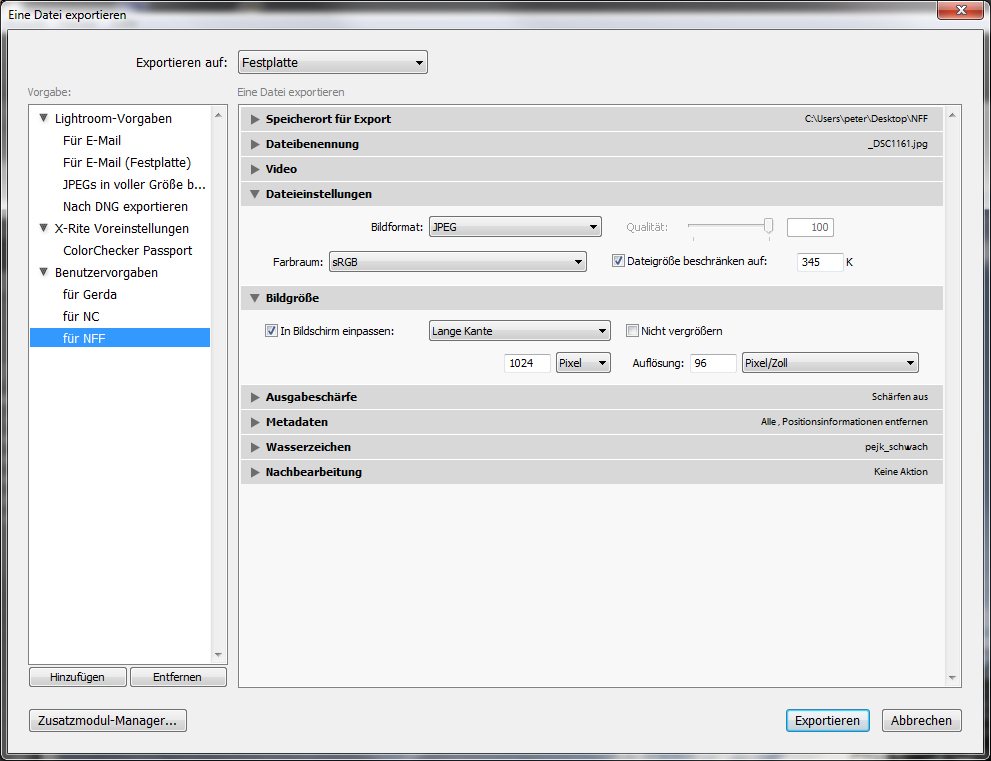Close the 'Eine Datei exportieren' dialog
991x761 pixels.
click(x=961, y=11)
